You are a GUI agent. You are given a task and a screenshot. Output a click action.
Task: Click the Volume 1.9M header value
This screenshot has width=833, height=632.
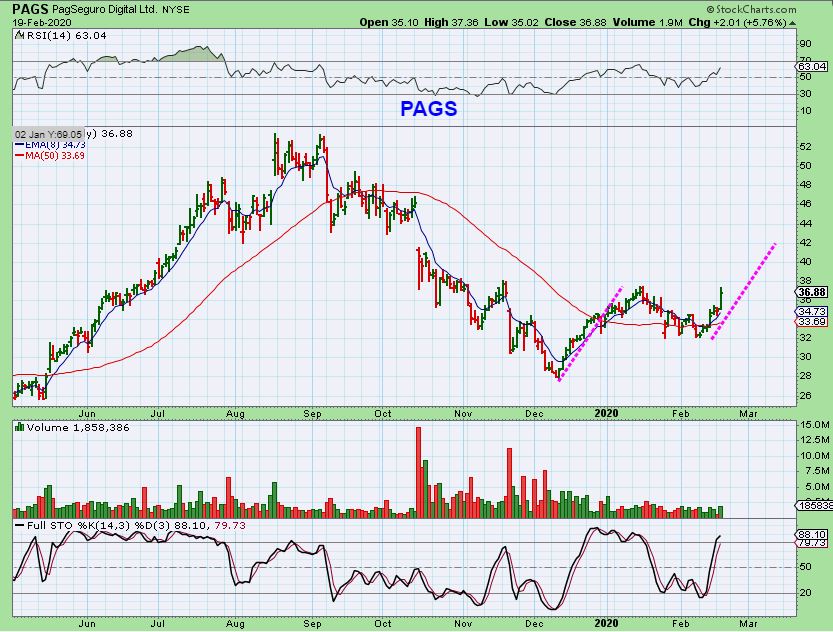pos(647,22)
